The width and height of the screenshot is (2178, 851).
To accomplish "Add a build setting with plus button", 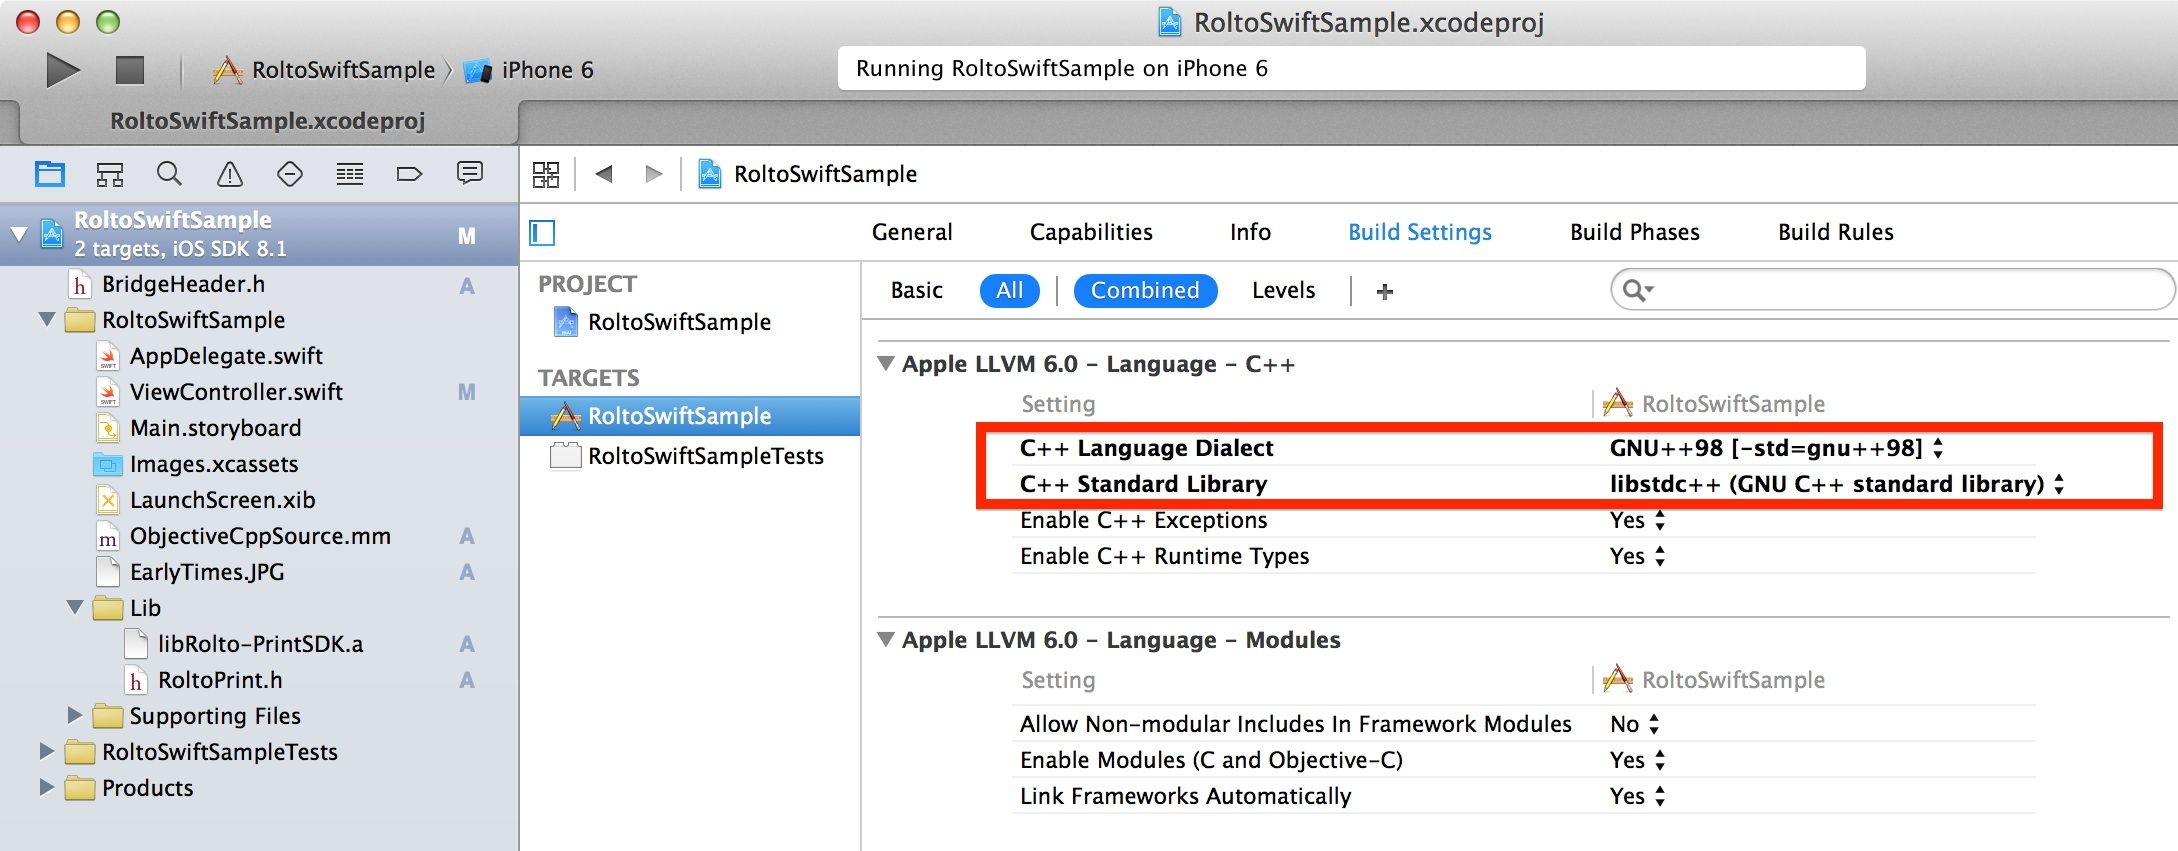I will (x=1385, y=291).
